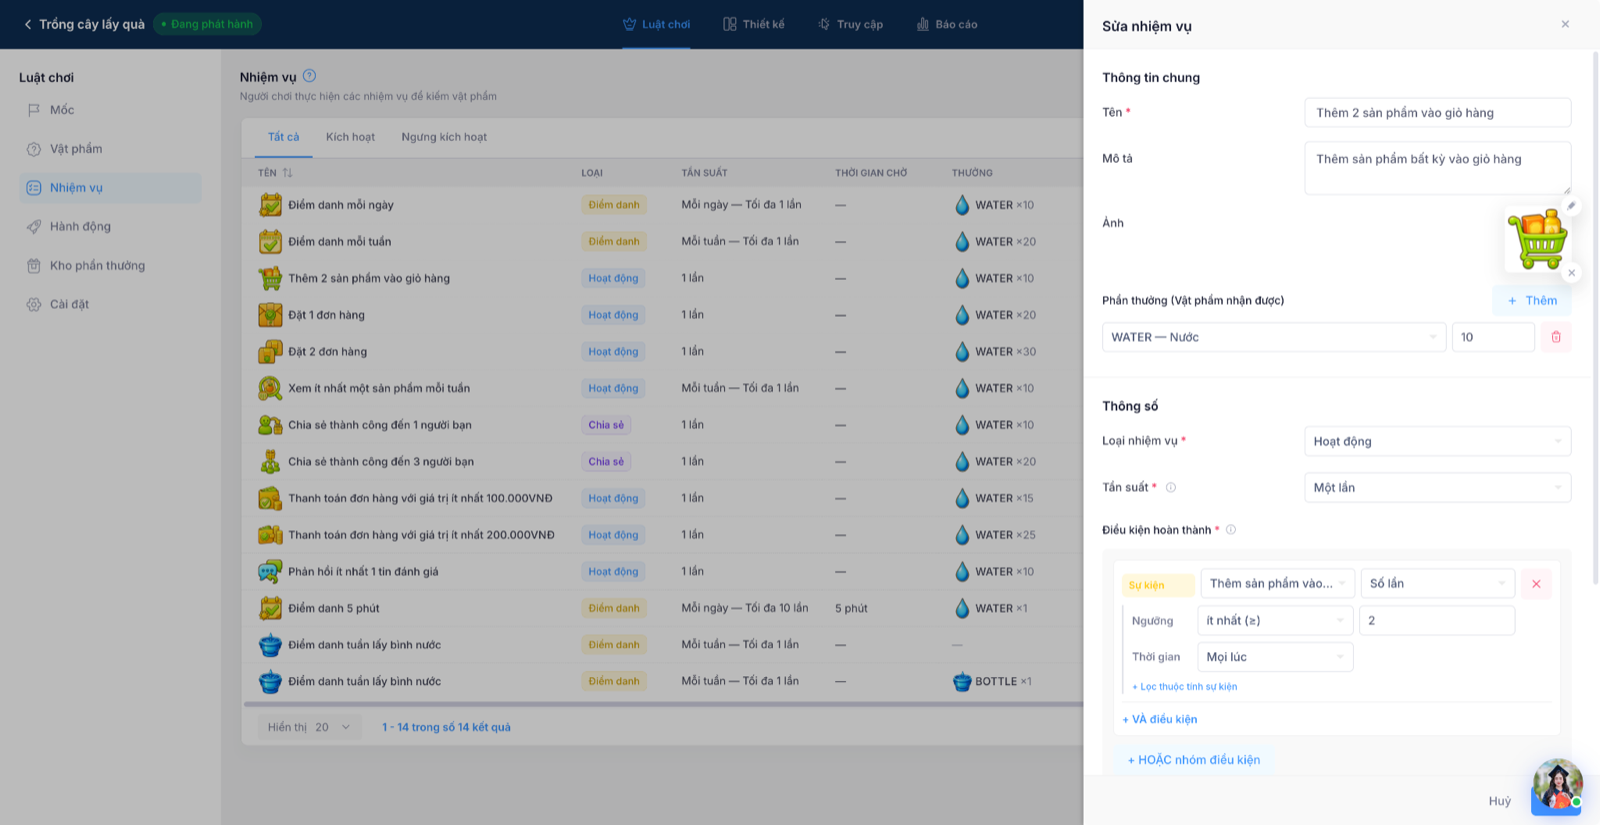Switch to the Truy cập tab

point(850,24)
